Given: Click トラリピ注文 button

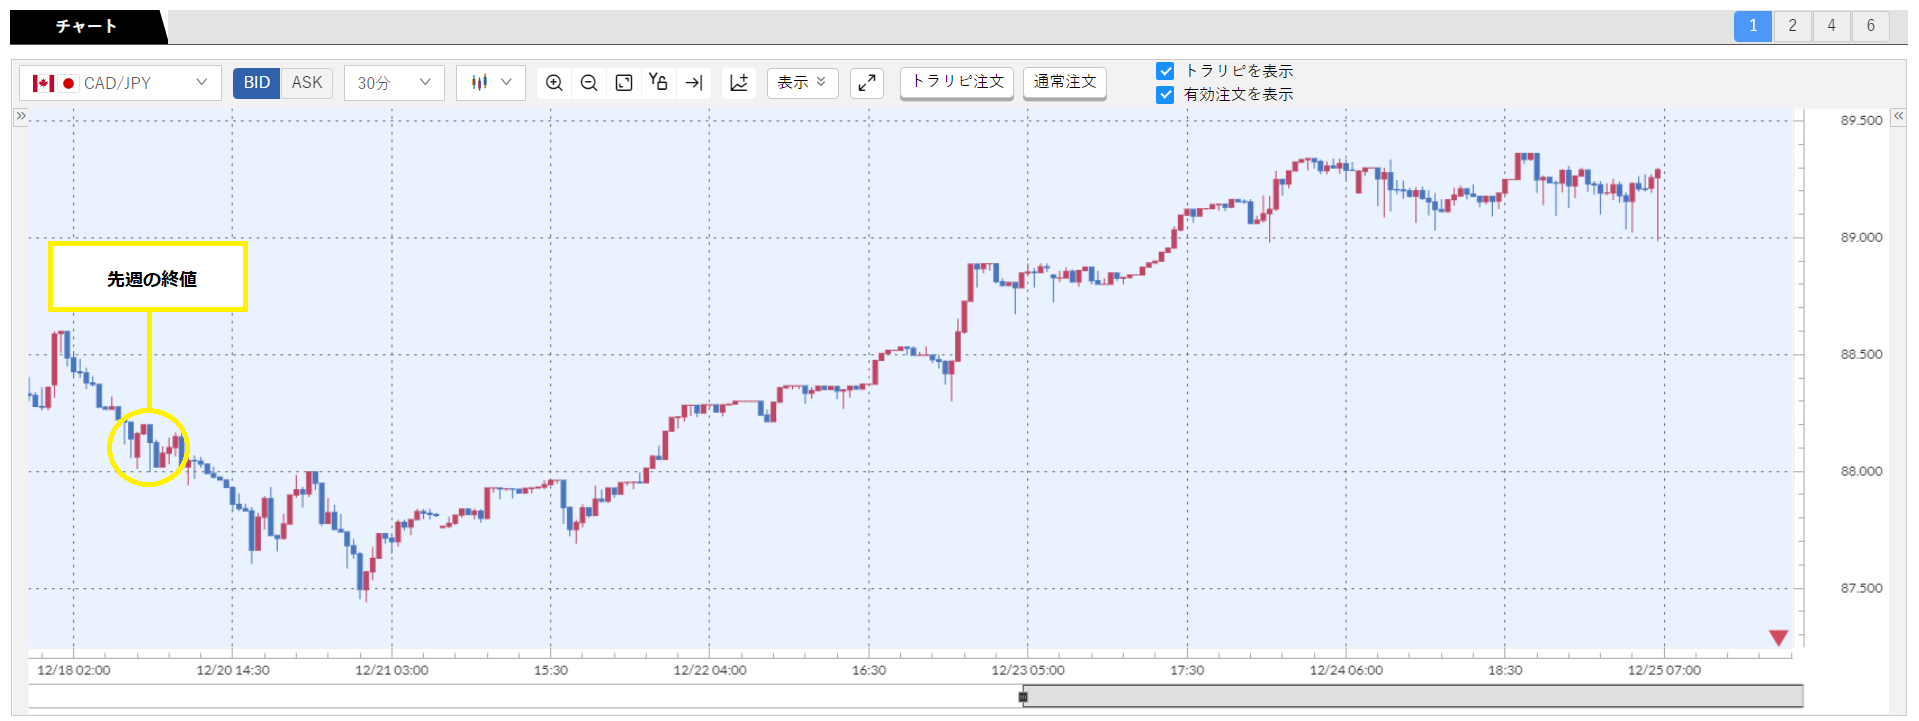Looking at the screenshot, I should click(957, 82).
